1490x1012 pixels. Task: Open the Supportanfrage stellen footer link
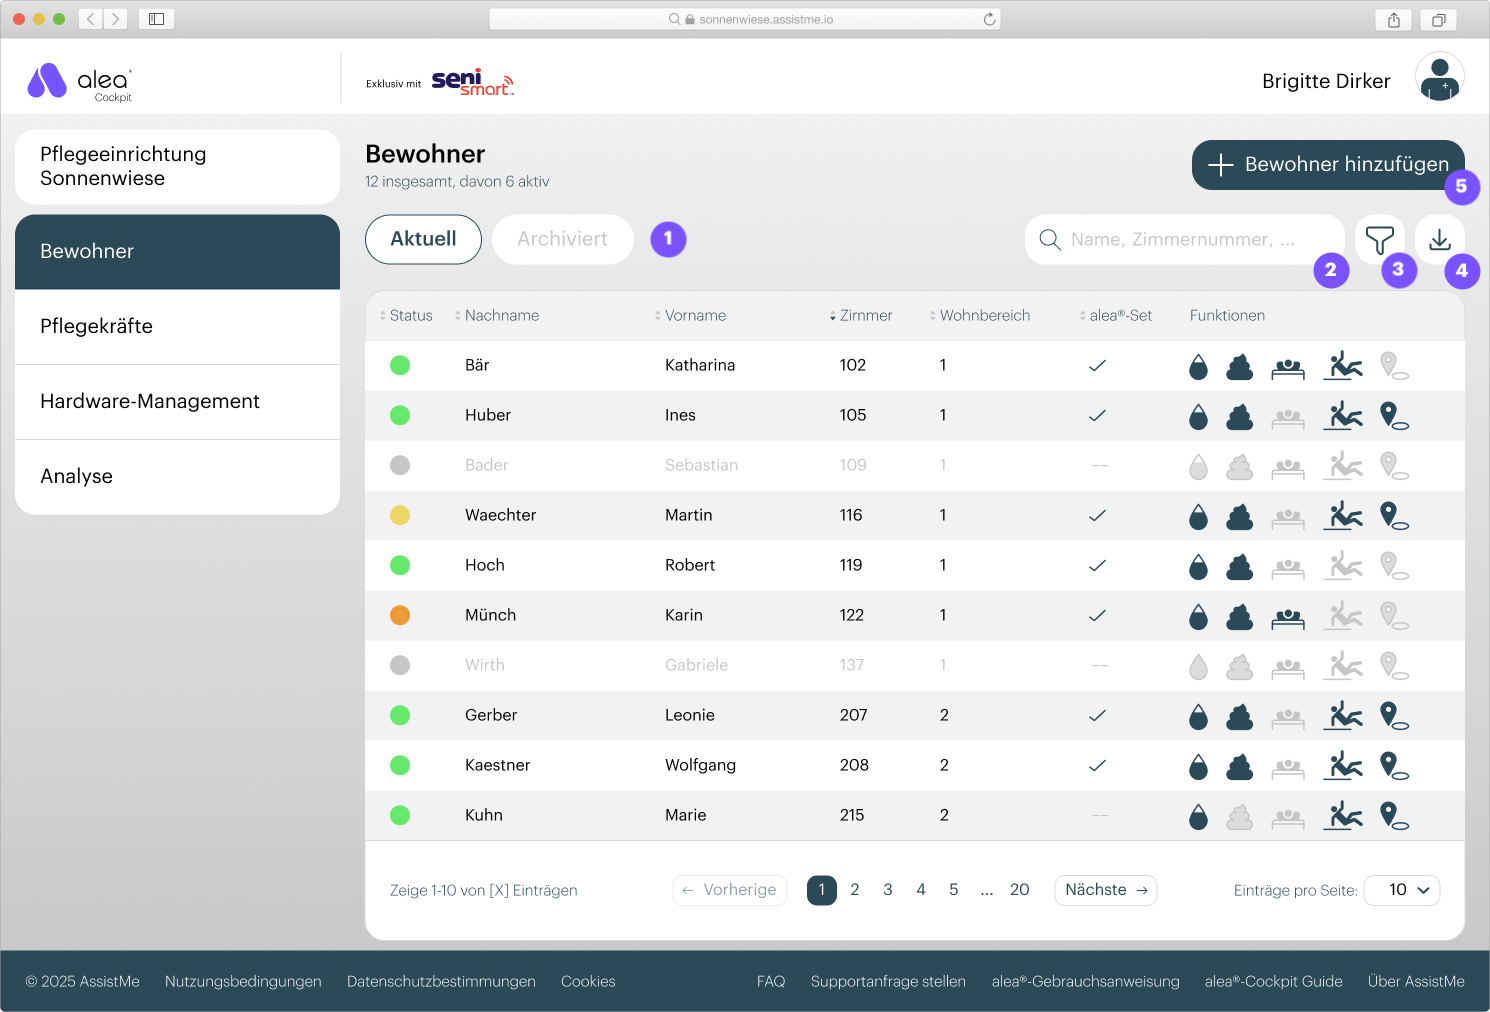pyautogui.click(x=888, y=982)
